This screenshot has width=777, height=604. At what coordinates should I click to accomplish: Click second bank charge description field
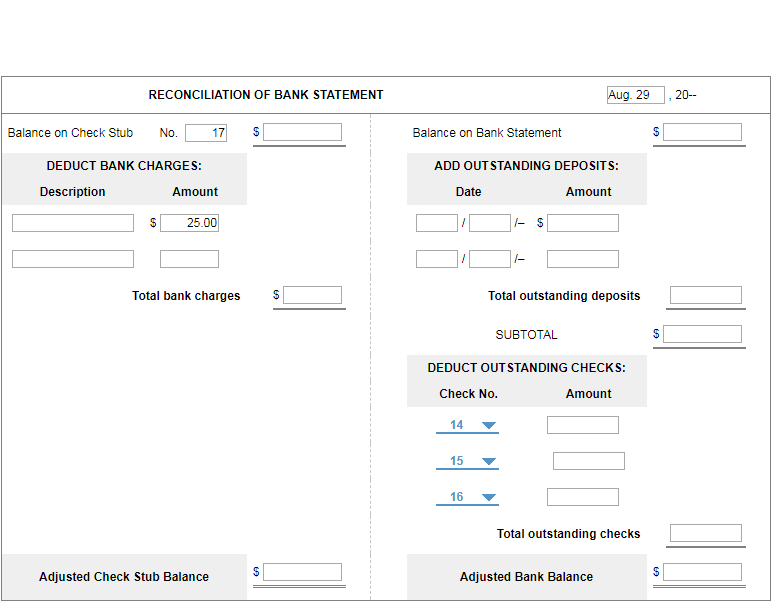pos(73,259)
